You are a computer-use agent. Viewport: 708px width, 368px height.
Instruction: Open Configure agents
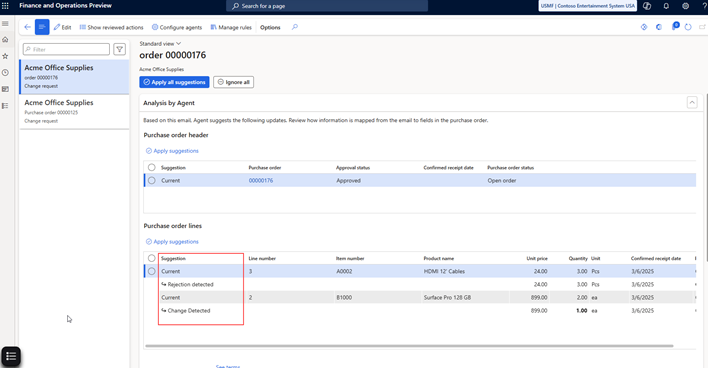[x=177, y=27]
